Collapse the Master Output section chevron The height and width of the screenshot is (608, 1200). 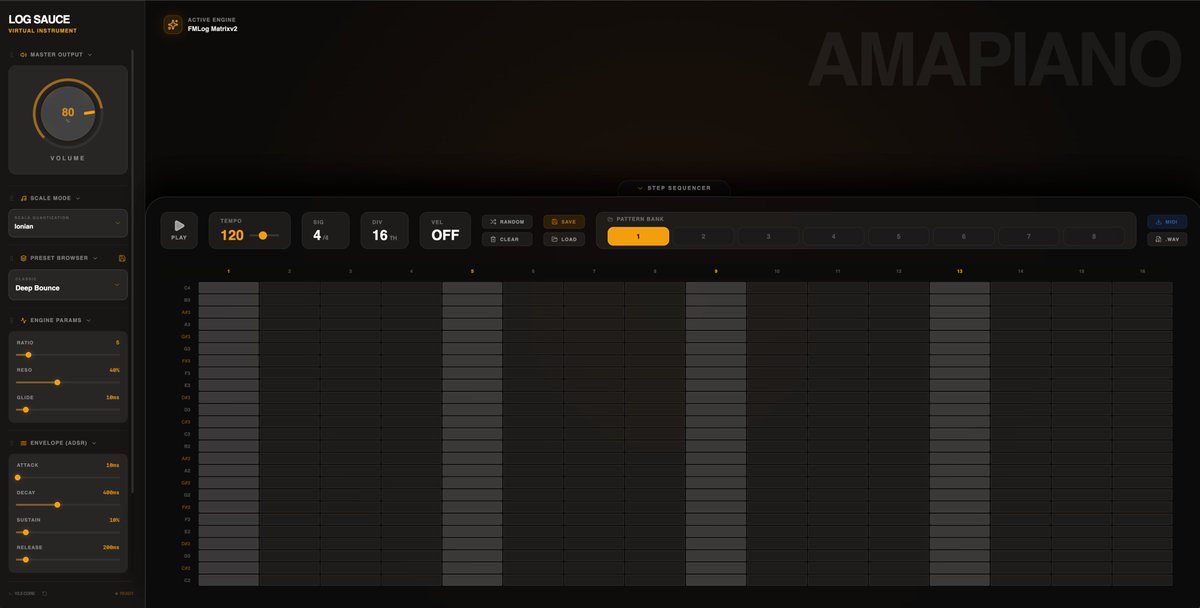[90, 55]
